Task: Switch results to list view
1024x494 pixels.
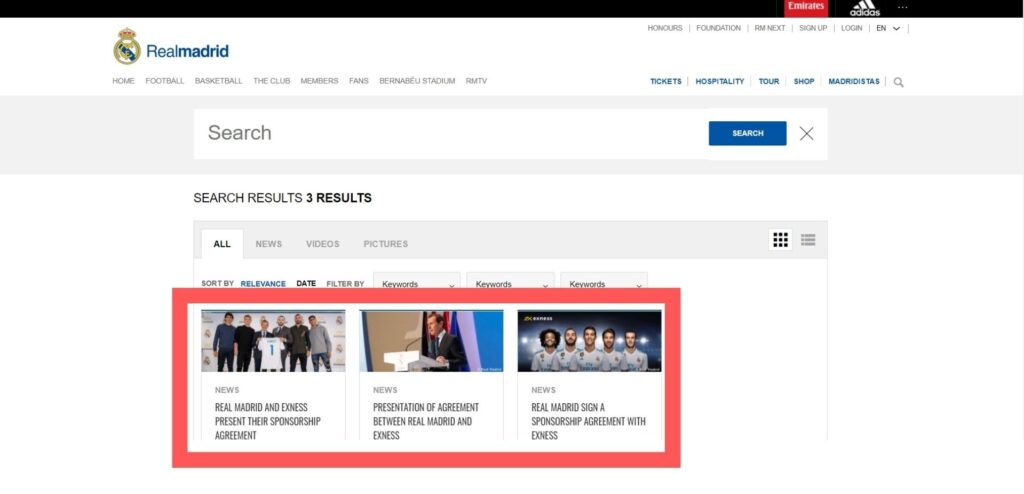Action: [808, 240]
